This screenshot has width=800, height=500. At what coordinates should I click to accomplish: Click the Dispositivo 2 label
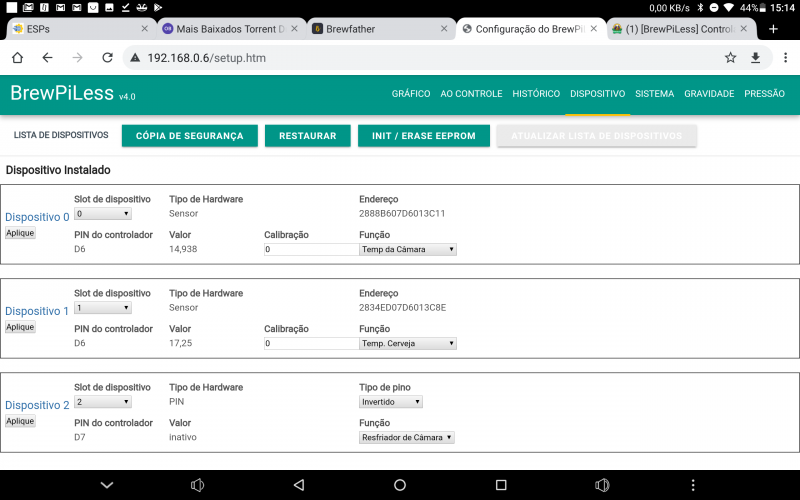(37, 405)
